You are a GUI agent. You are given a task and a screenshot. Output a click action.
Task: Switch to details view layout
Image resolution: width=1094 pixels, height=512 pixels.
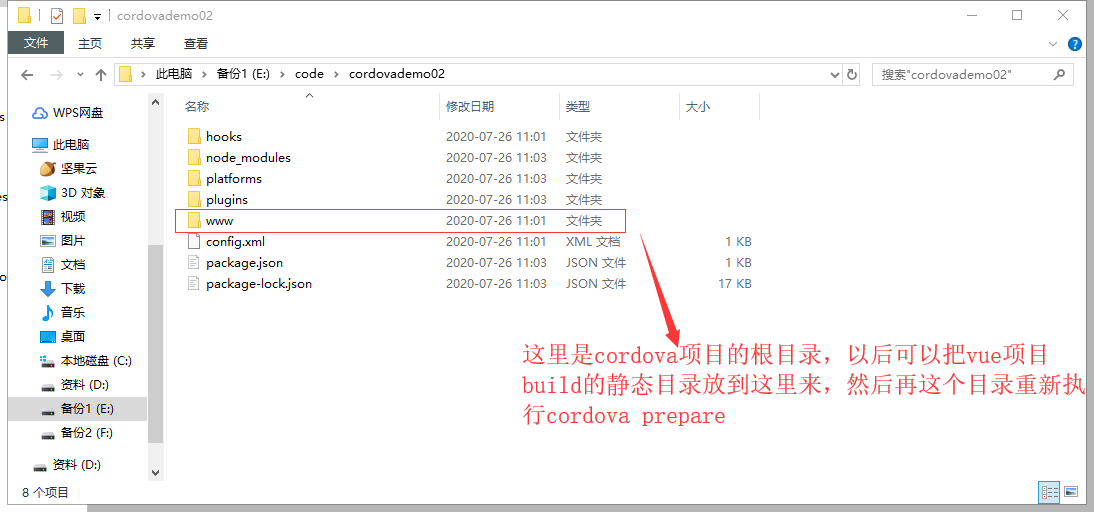pyautogui.click(x=1049, y=491)
